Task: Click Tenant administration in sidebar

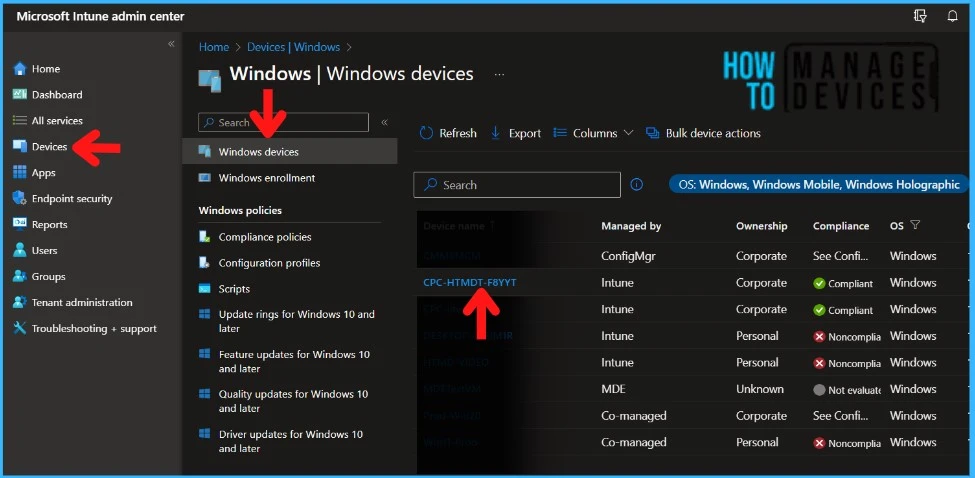Action: (x=82, y=303)
